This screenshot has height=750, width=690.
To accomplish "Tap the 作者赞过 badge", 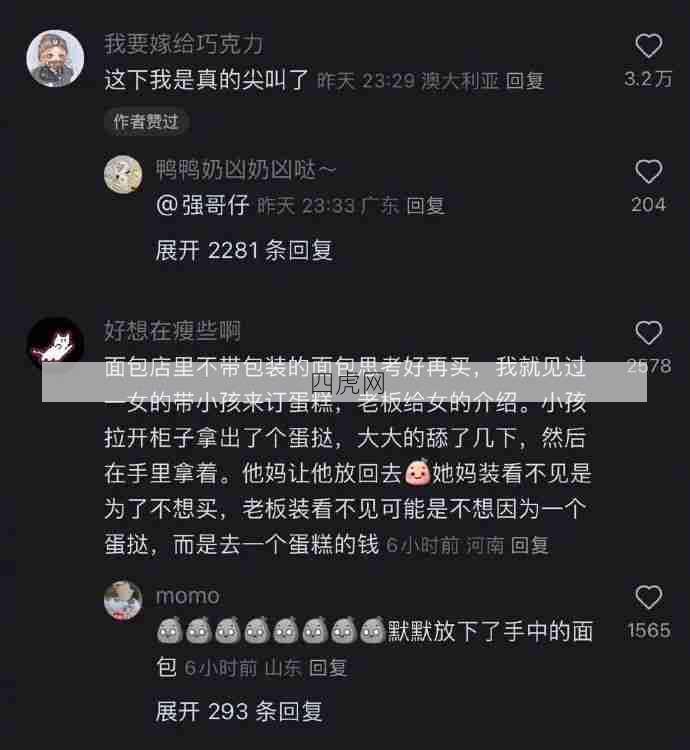I will tap(146, 122).
